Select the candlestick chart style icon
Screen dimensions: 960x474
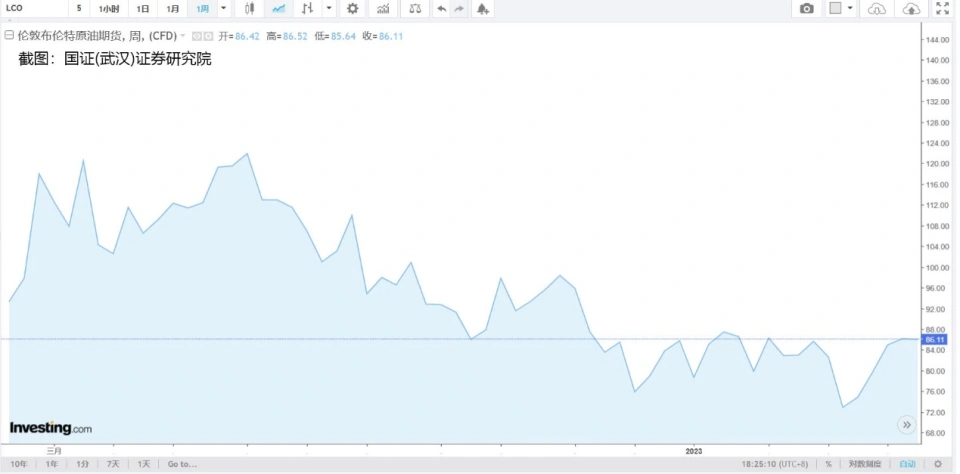click(x=249, y=9)
